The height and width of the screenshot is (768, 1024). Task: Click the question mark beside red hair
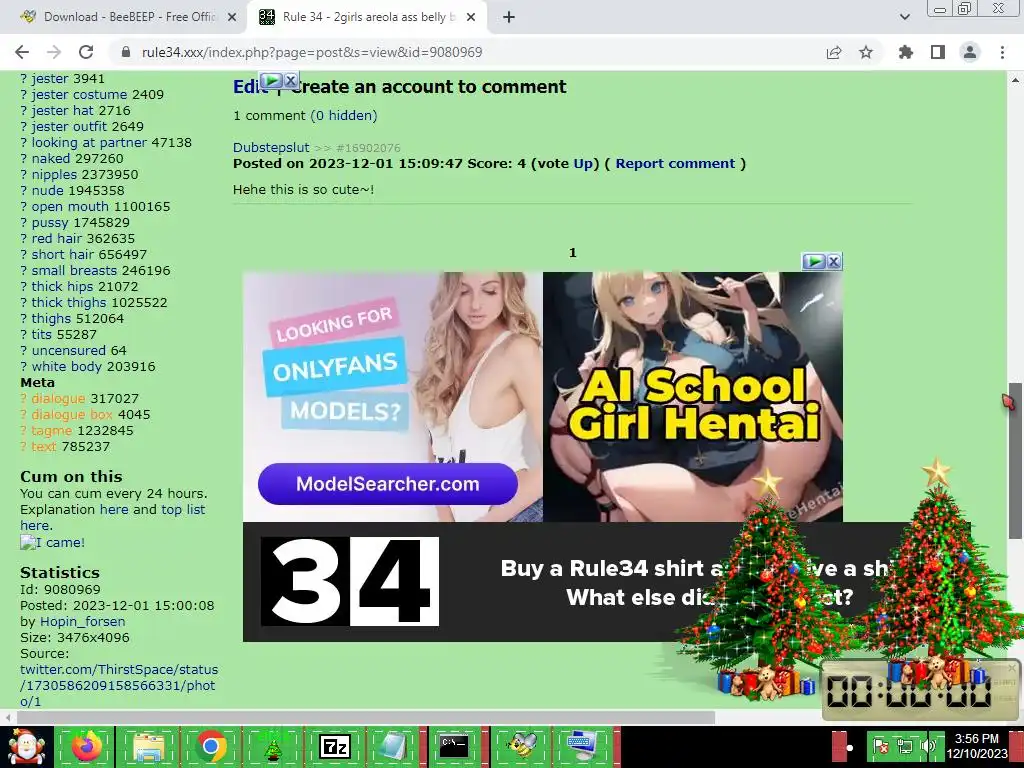click(24, 238)
